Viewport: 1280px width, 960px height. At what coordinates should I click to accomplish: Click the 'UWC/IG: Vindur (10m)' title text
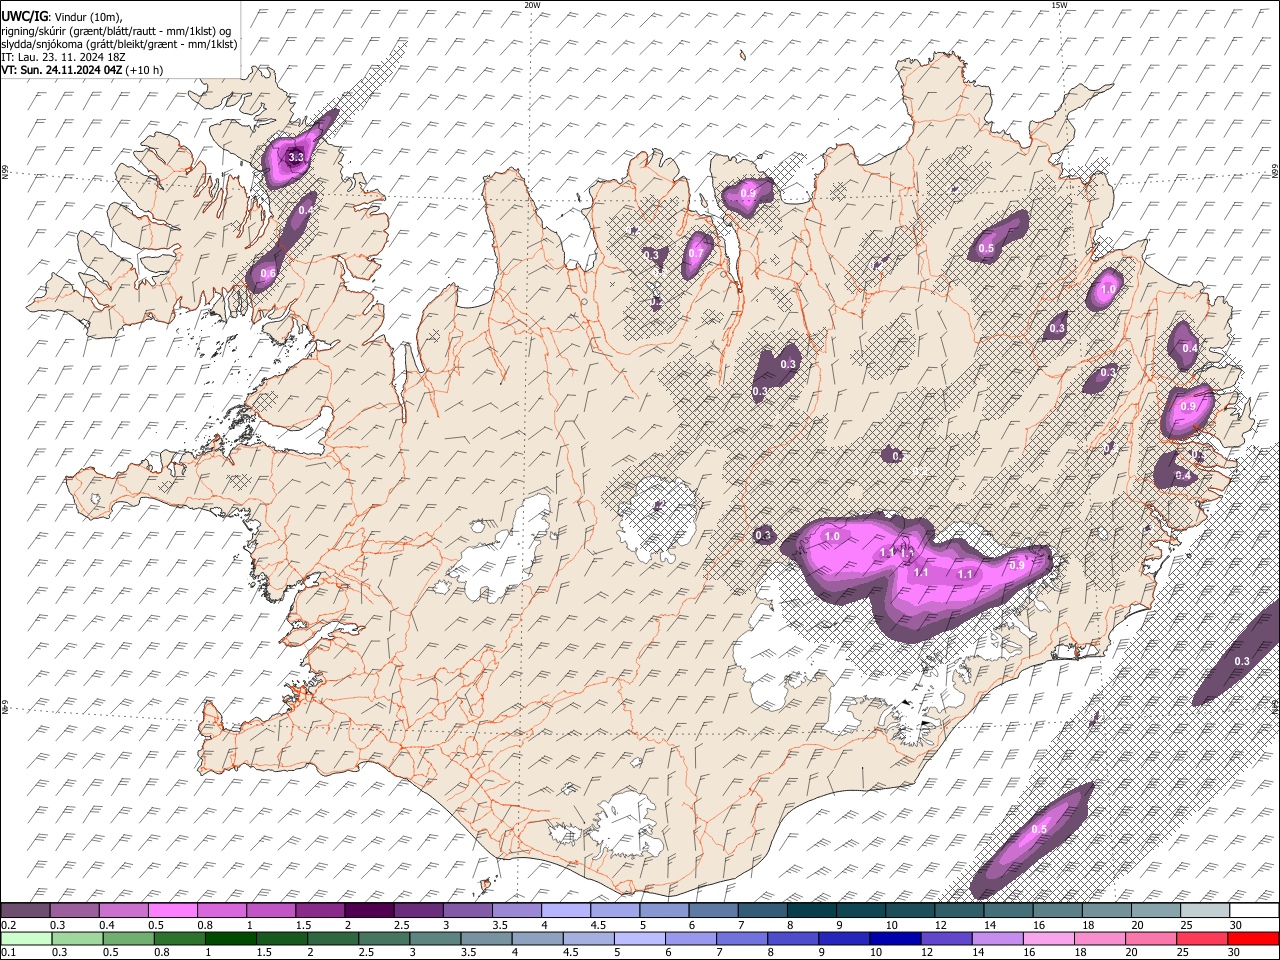pyautogui.click(x=61, y=17)
